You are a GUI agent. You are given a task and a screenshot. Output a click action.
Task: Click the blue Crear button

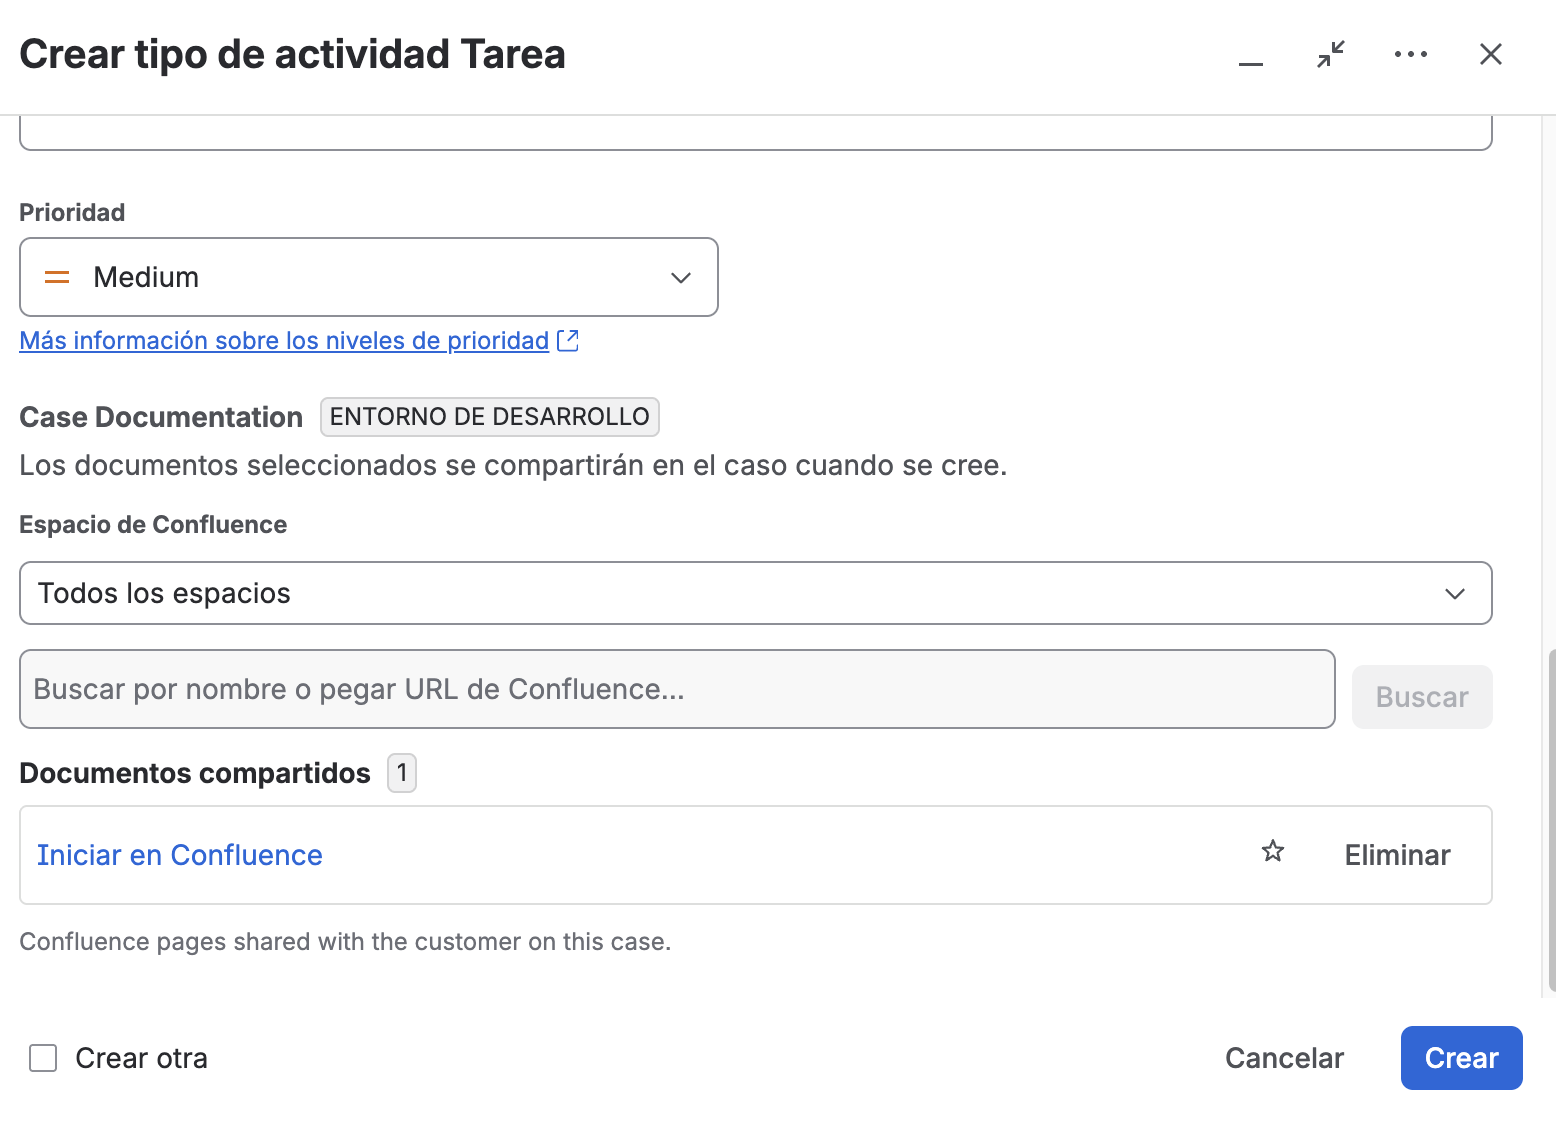click(1461, 1058)
